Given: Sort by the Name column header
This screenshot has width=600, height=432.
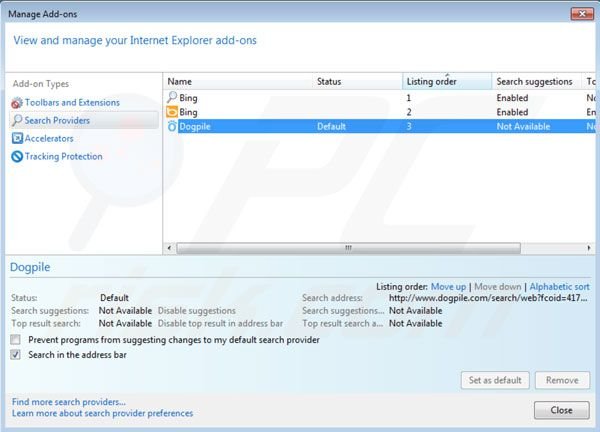Looking at the screenshot, I should pyautogui.click(x=238, y=82).
